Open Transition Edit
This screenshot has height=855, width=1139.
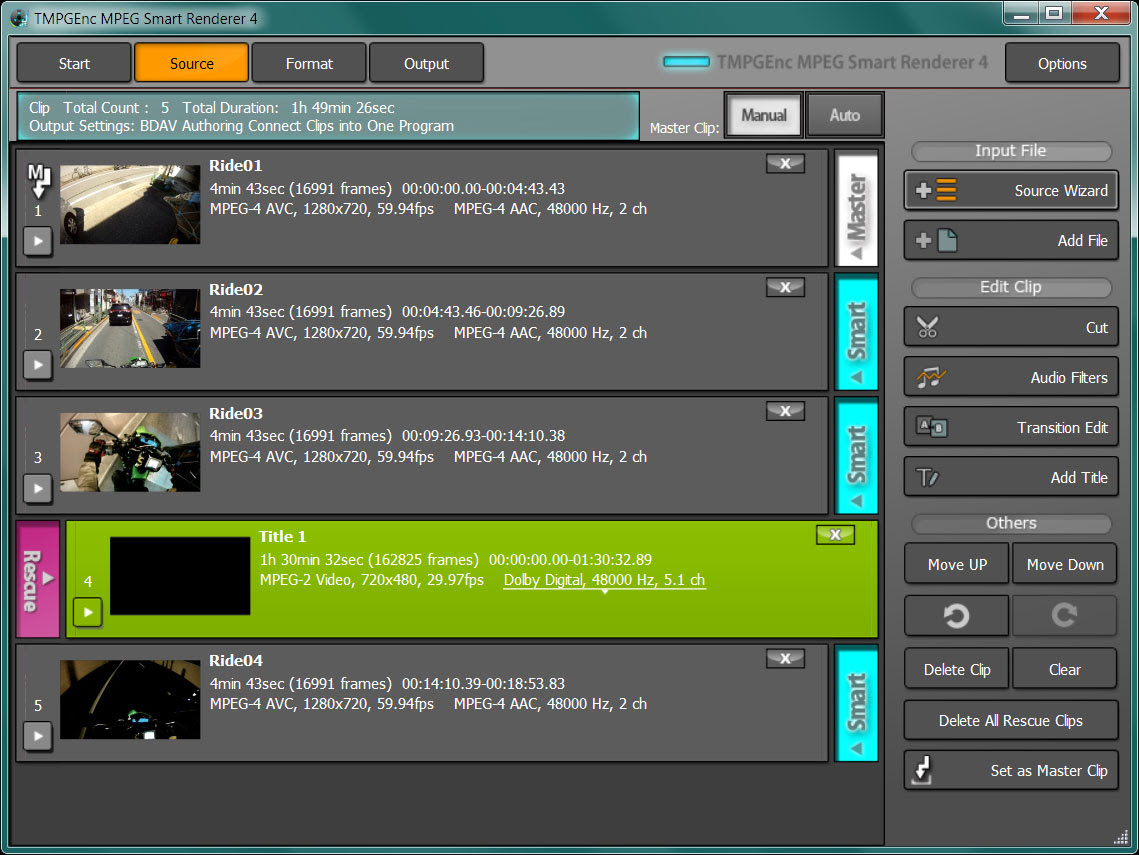pyautogui.click(x=1011, y=427)
